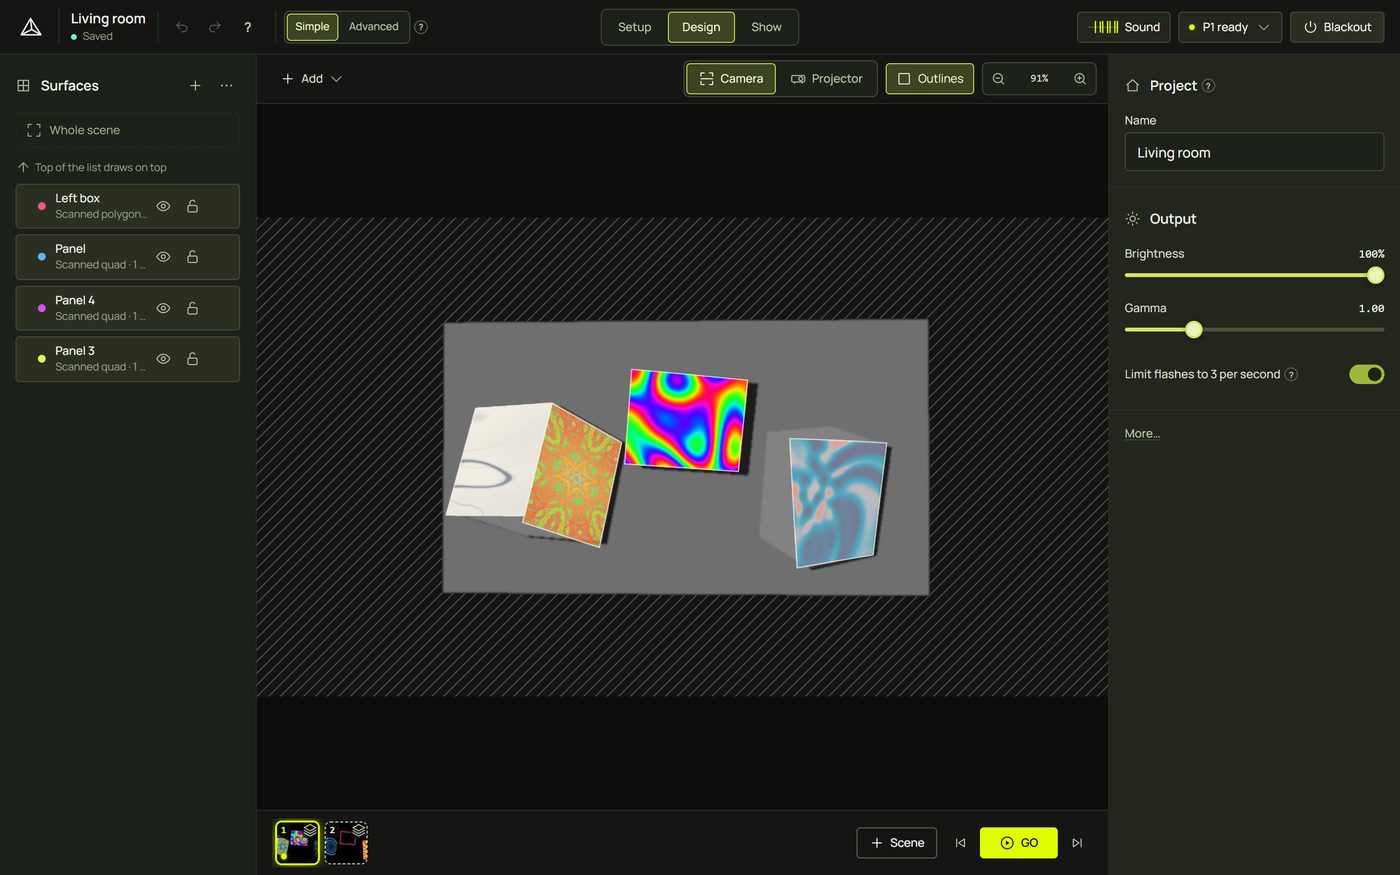Open the More... output link
The height and width of the screenshot is (875, 1400).
[1142, 434]
